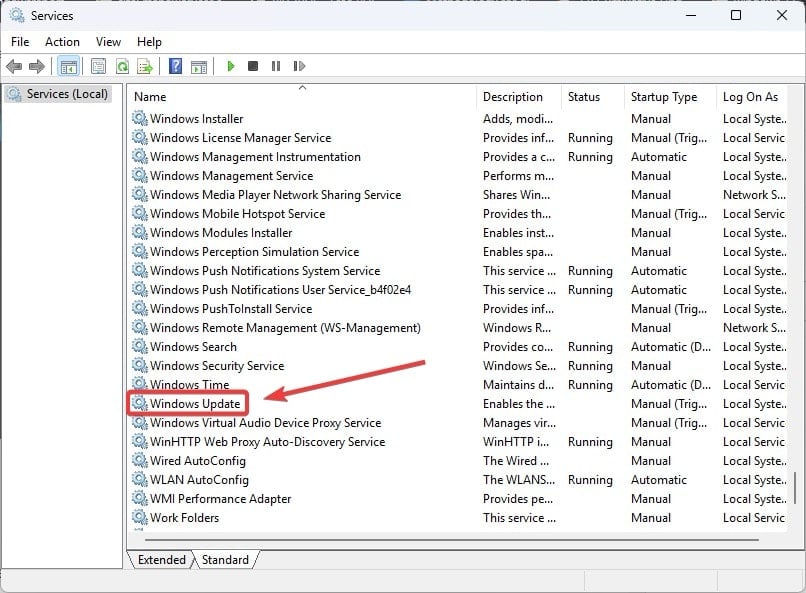Click 'Automatic (D...' startup type for Windows Search
806x593 pixels.
(670, 347)
